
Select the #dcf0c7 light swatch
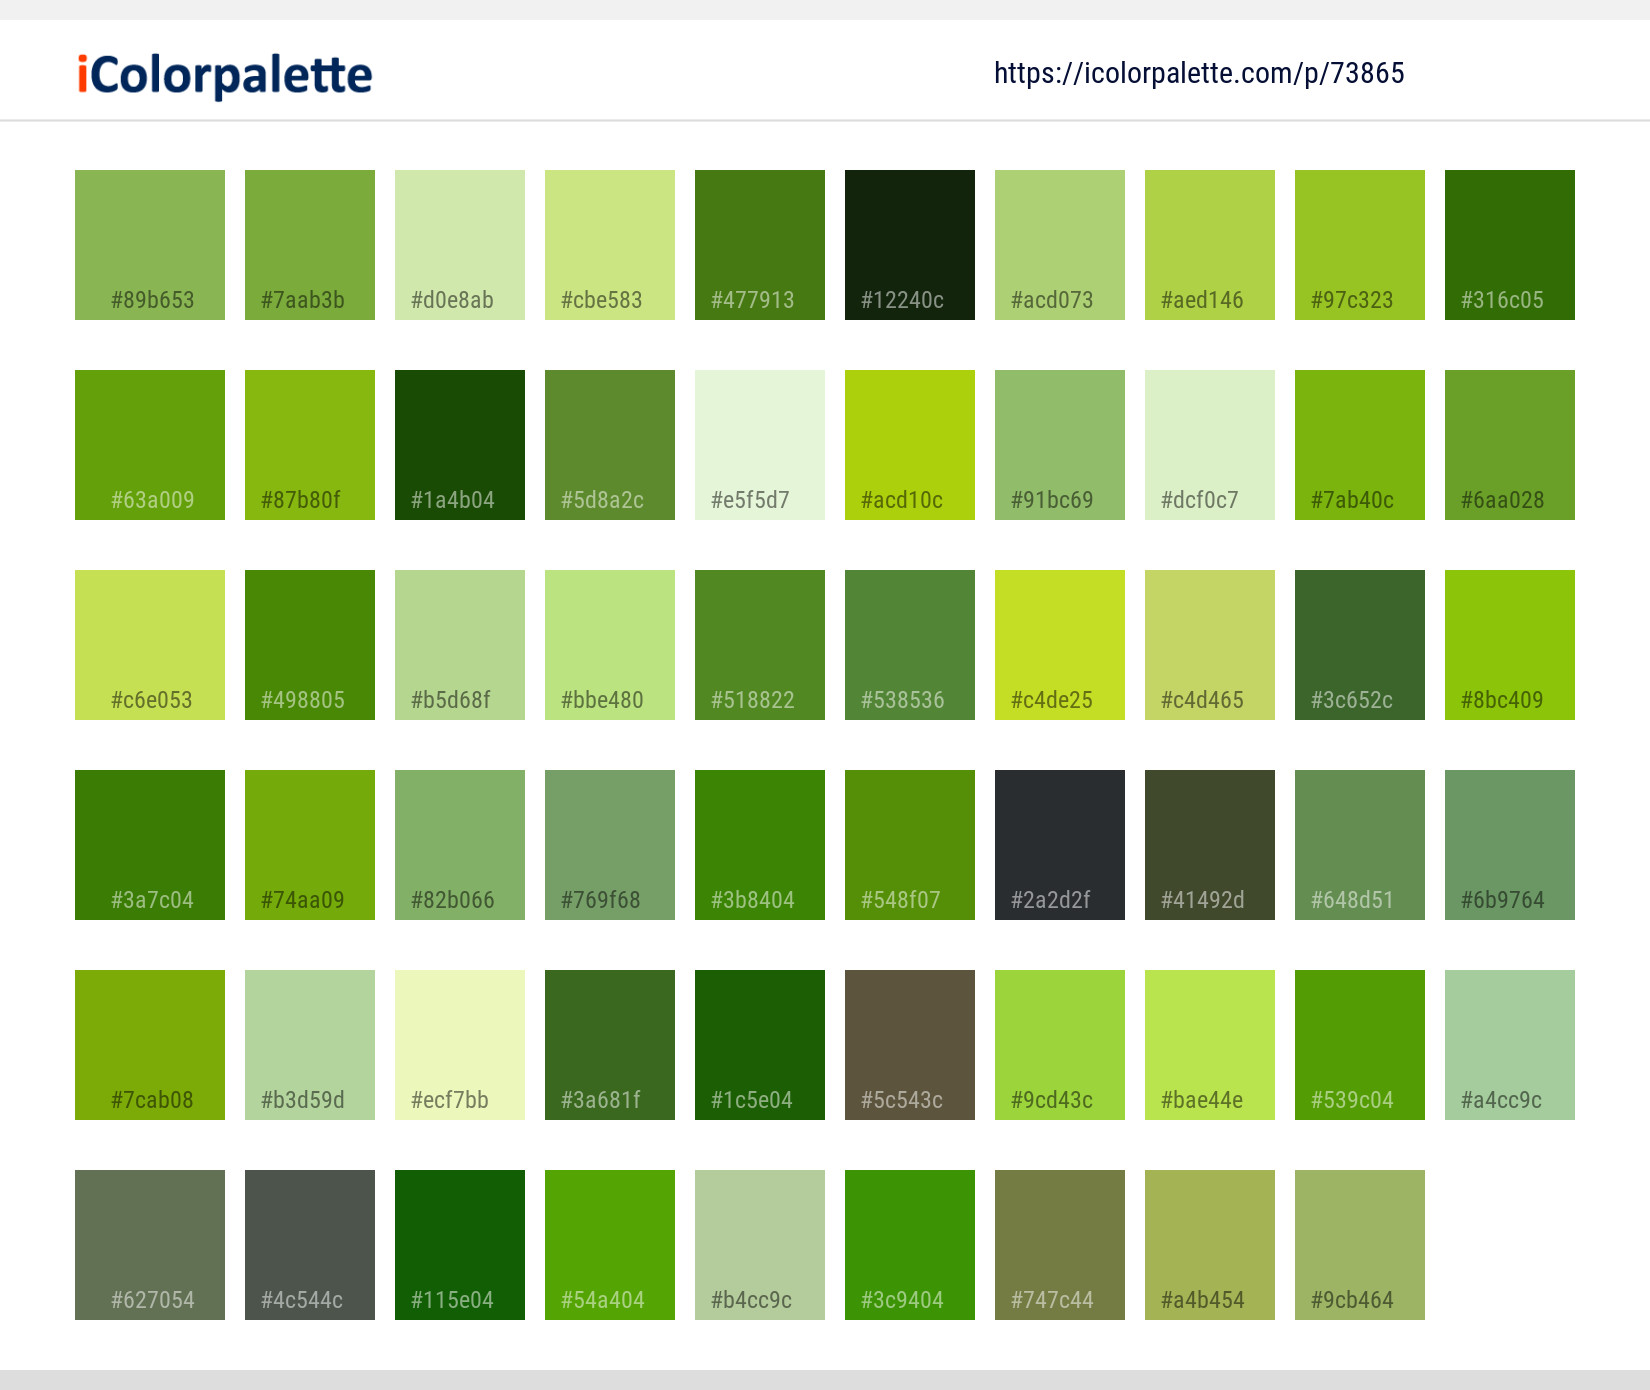point(1210,445)
